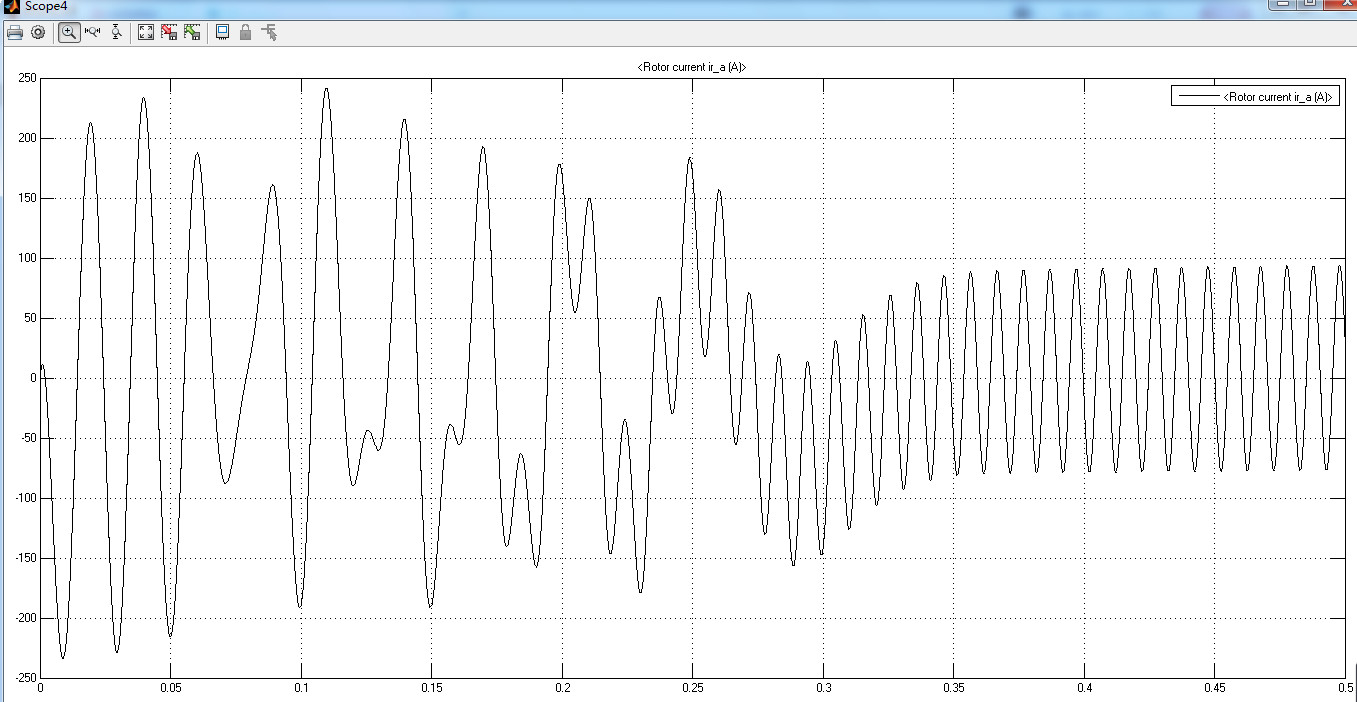Click the lock axes selection icon
The image size is (1357, 702).
(245, 32)
